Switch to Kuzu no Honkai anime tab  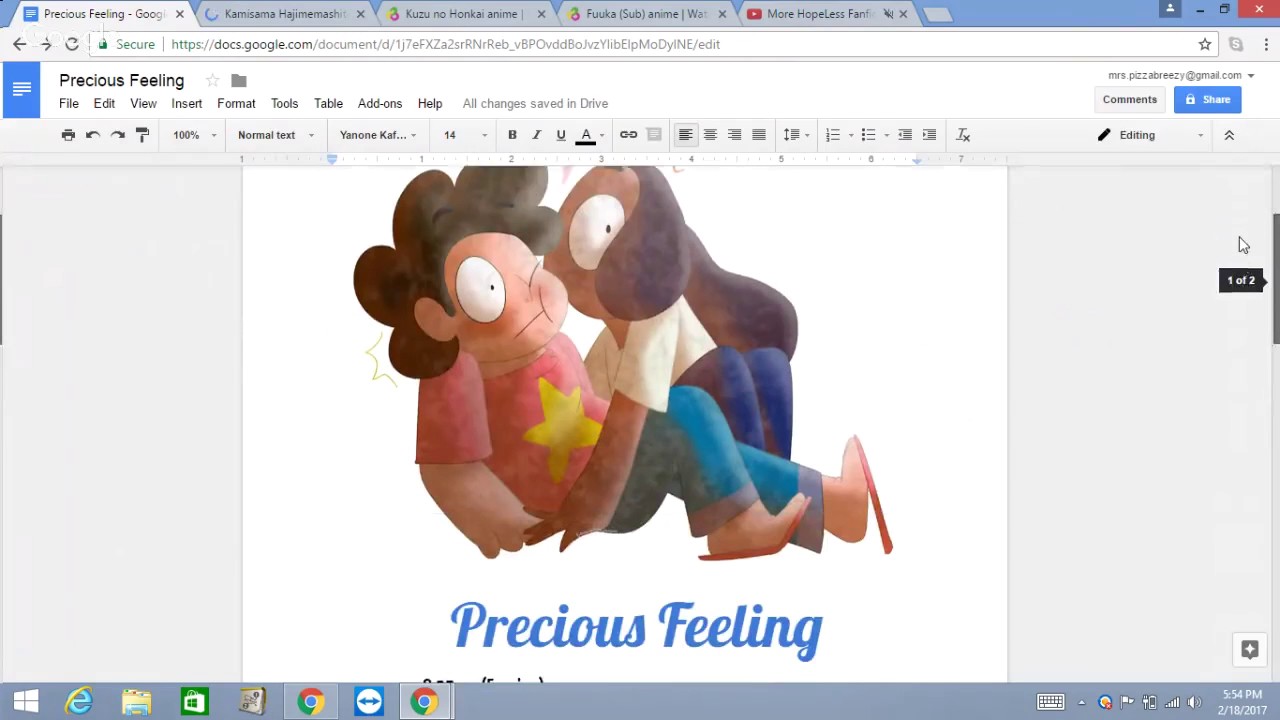tap(464, 14)
